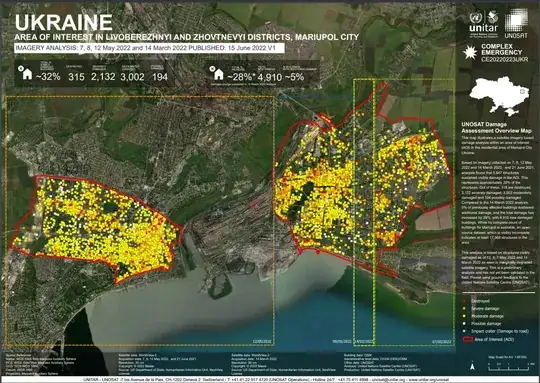Click the 3,002 moderately damaged count
Image resolution: width=540 pixels, height=383 pixels.
point(132,76)
